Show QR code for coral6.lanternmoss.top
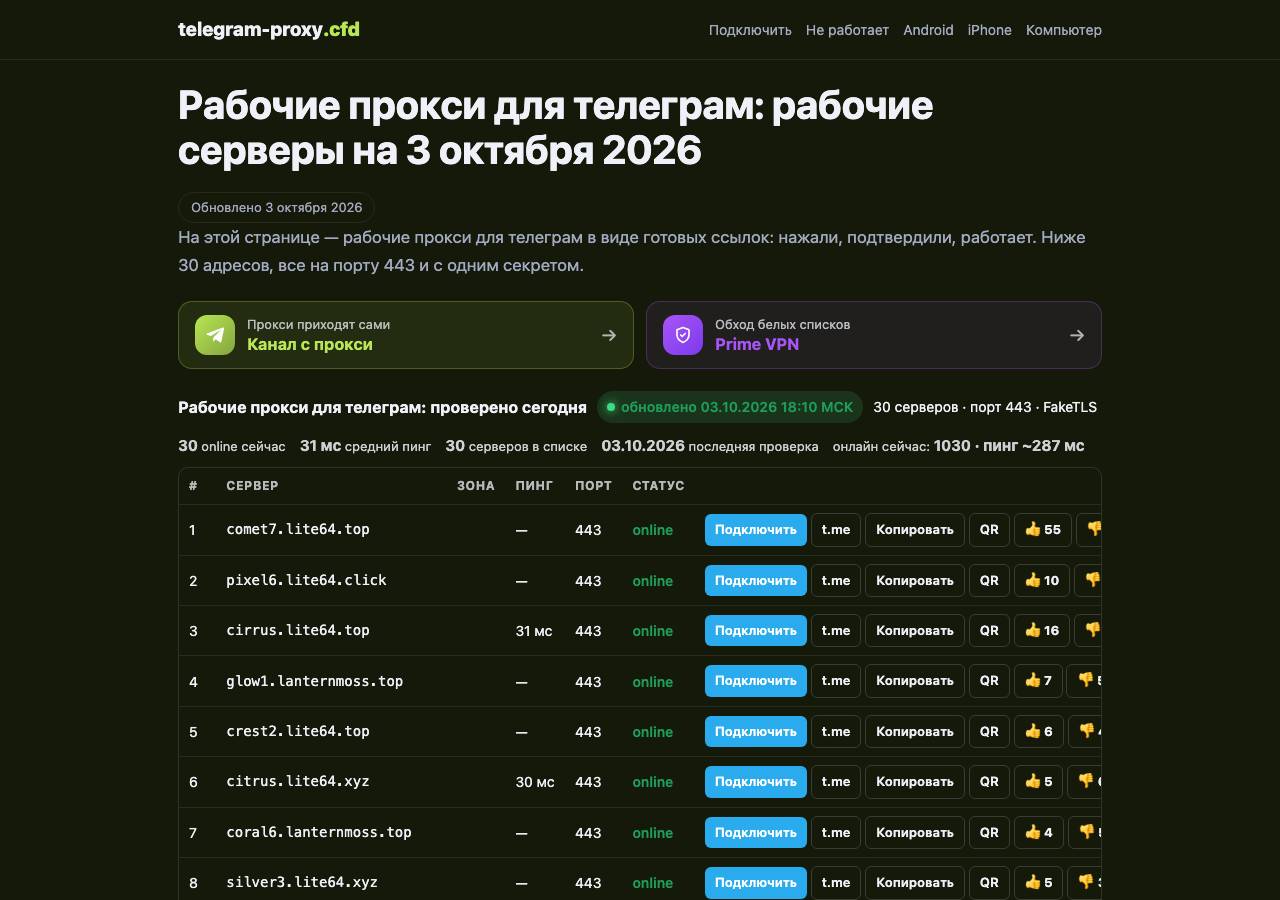 click(989, 832)
